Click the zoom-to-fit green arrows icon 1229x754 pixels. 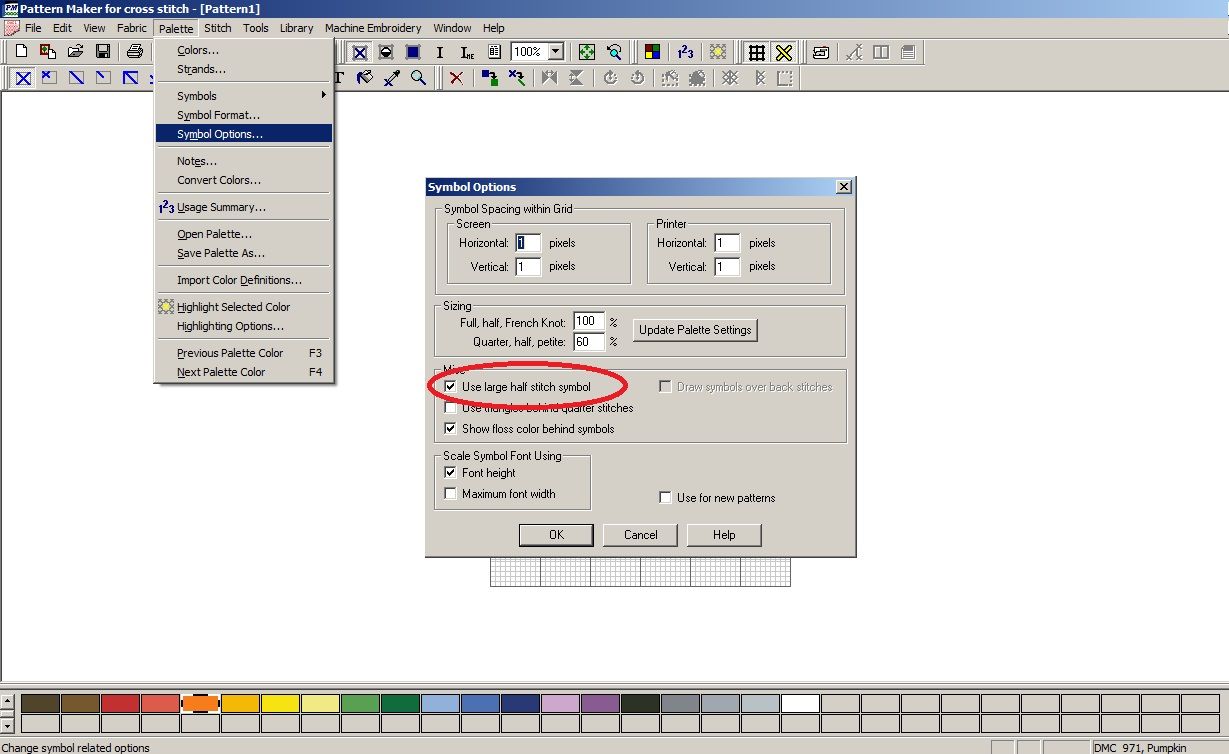click(587, 52)
